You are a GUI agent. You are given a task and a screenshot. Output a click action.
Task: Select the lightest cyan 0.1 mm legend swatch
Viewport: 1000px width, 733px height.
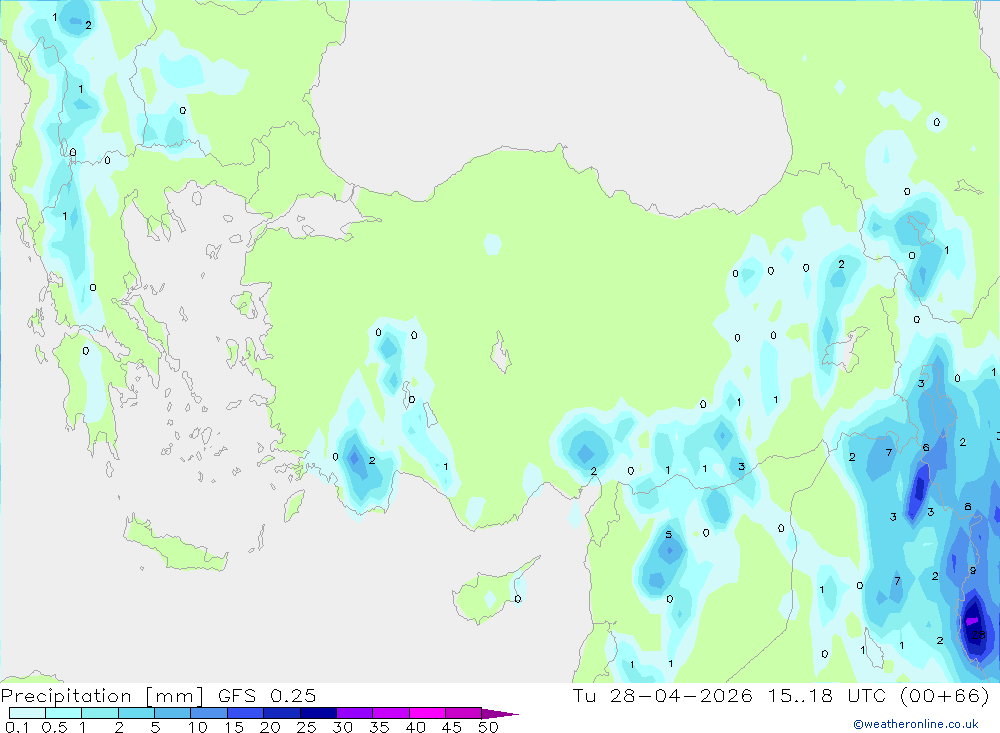click(x=27, y=713)
